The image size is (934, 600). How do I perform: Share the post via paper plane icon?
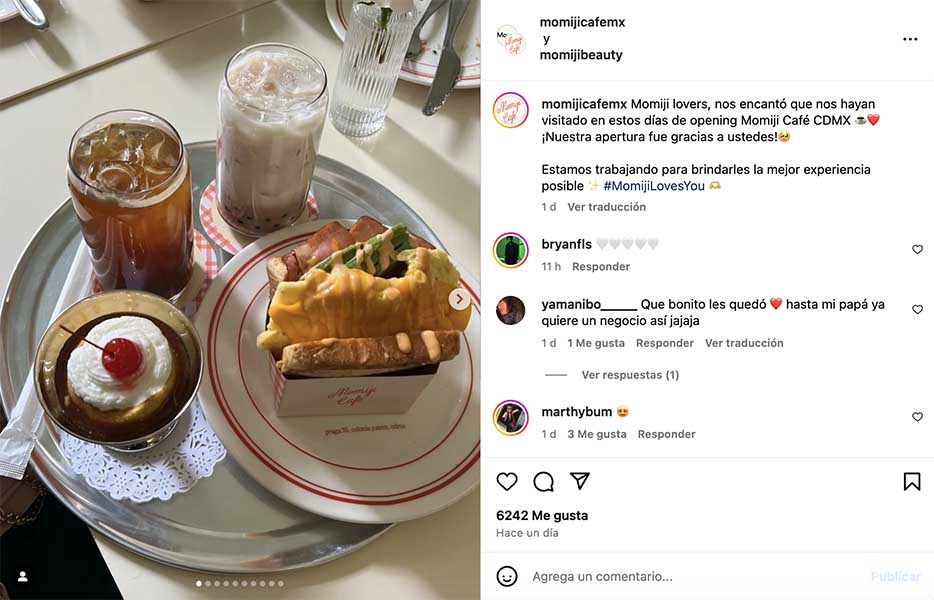pyautogui.click(x=580, y=480)
